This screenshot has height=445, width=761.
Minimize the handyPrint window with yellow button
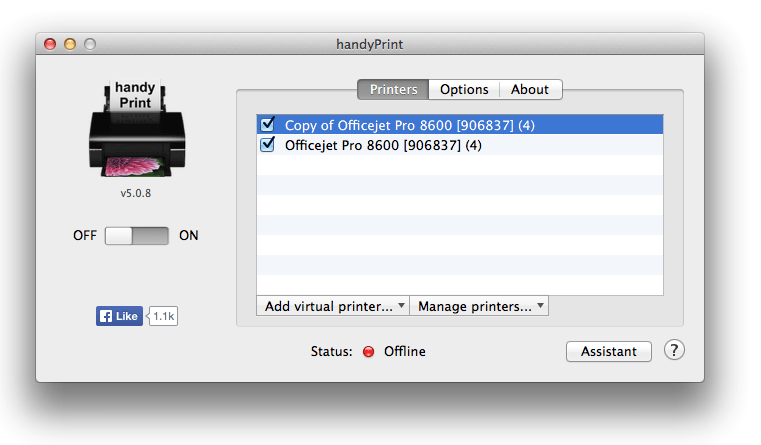point(70,44)
